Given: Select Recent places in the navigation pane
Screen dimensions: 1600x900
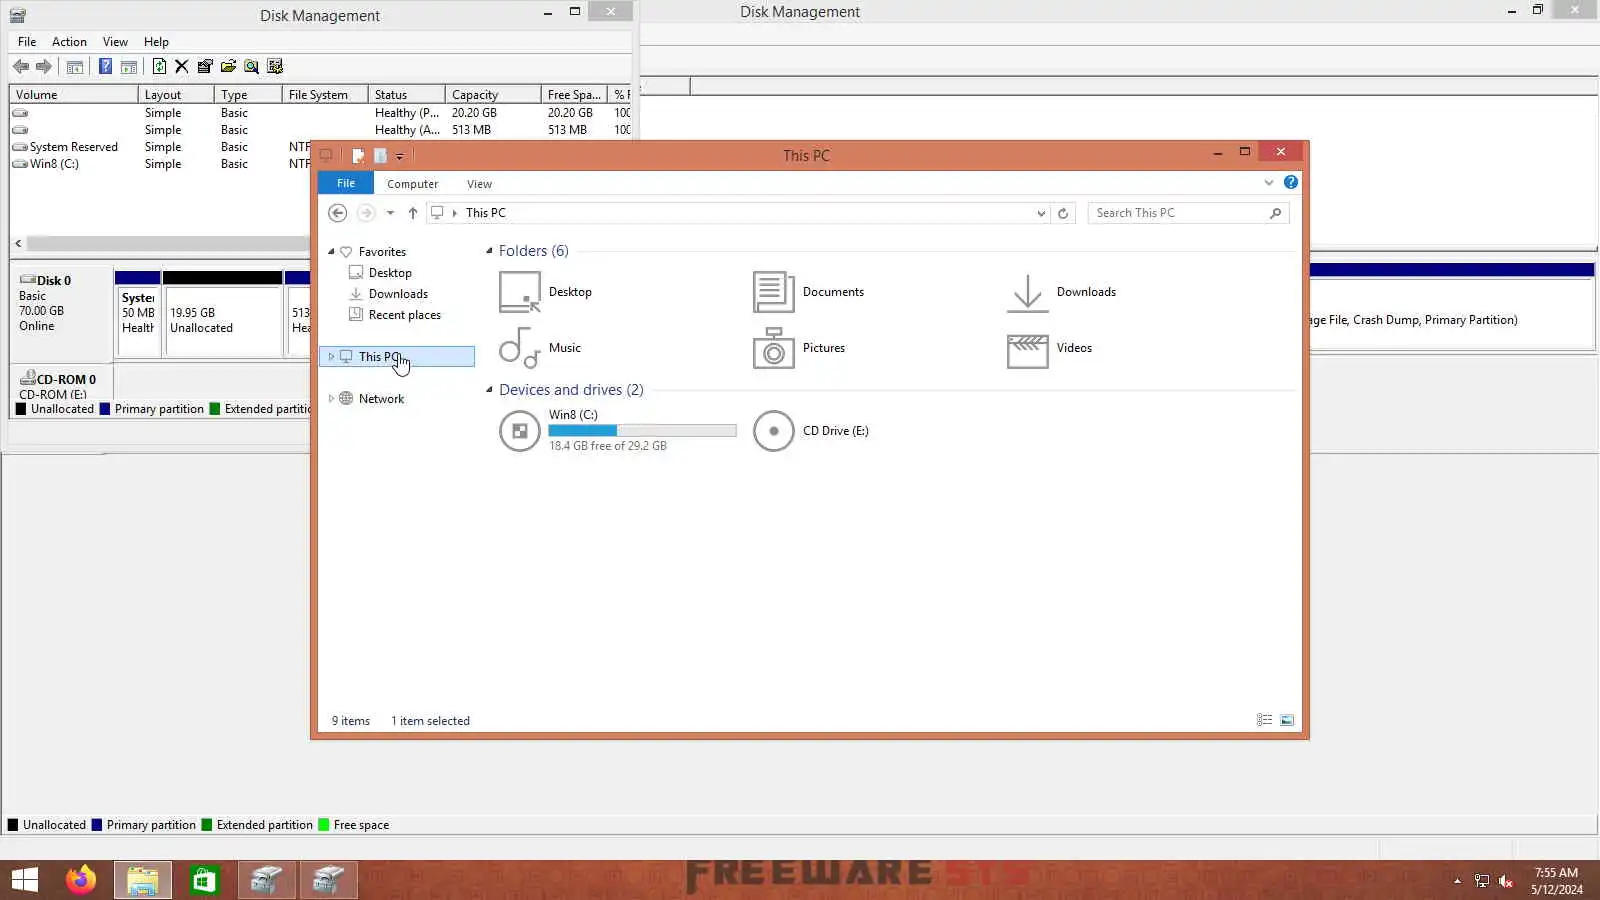Looking at the screenshot, I should coord(404,315).
